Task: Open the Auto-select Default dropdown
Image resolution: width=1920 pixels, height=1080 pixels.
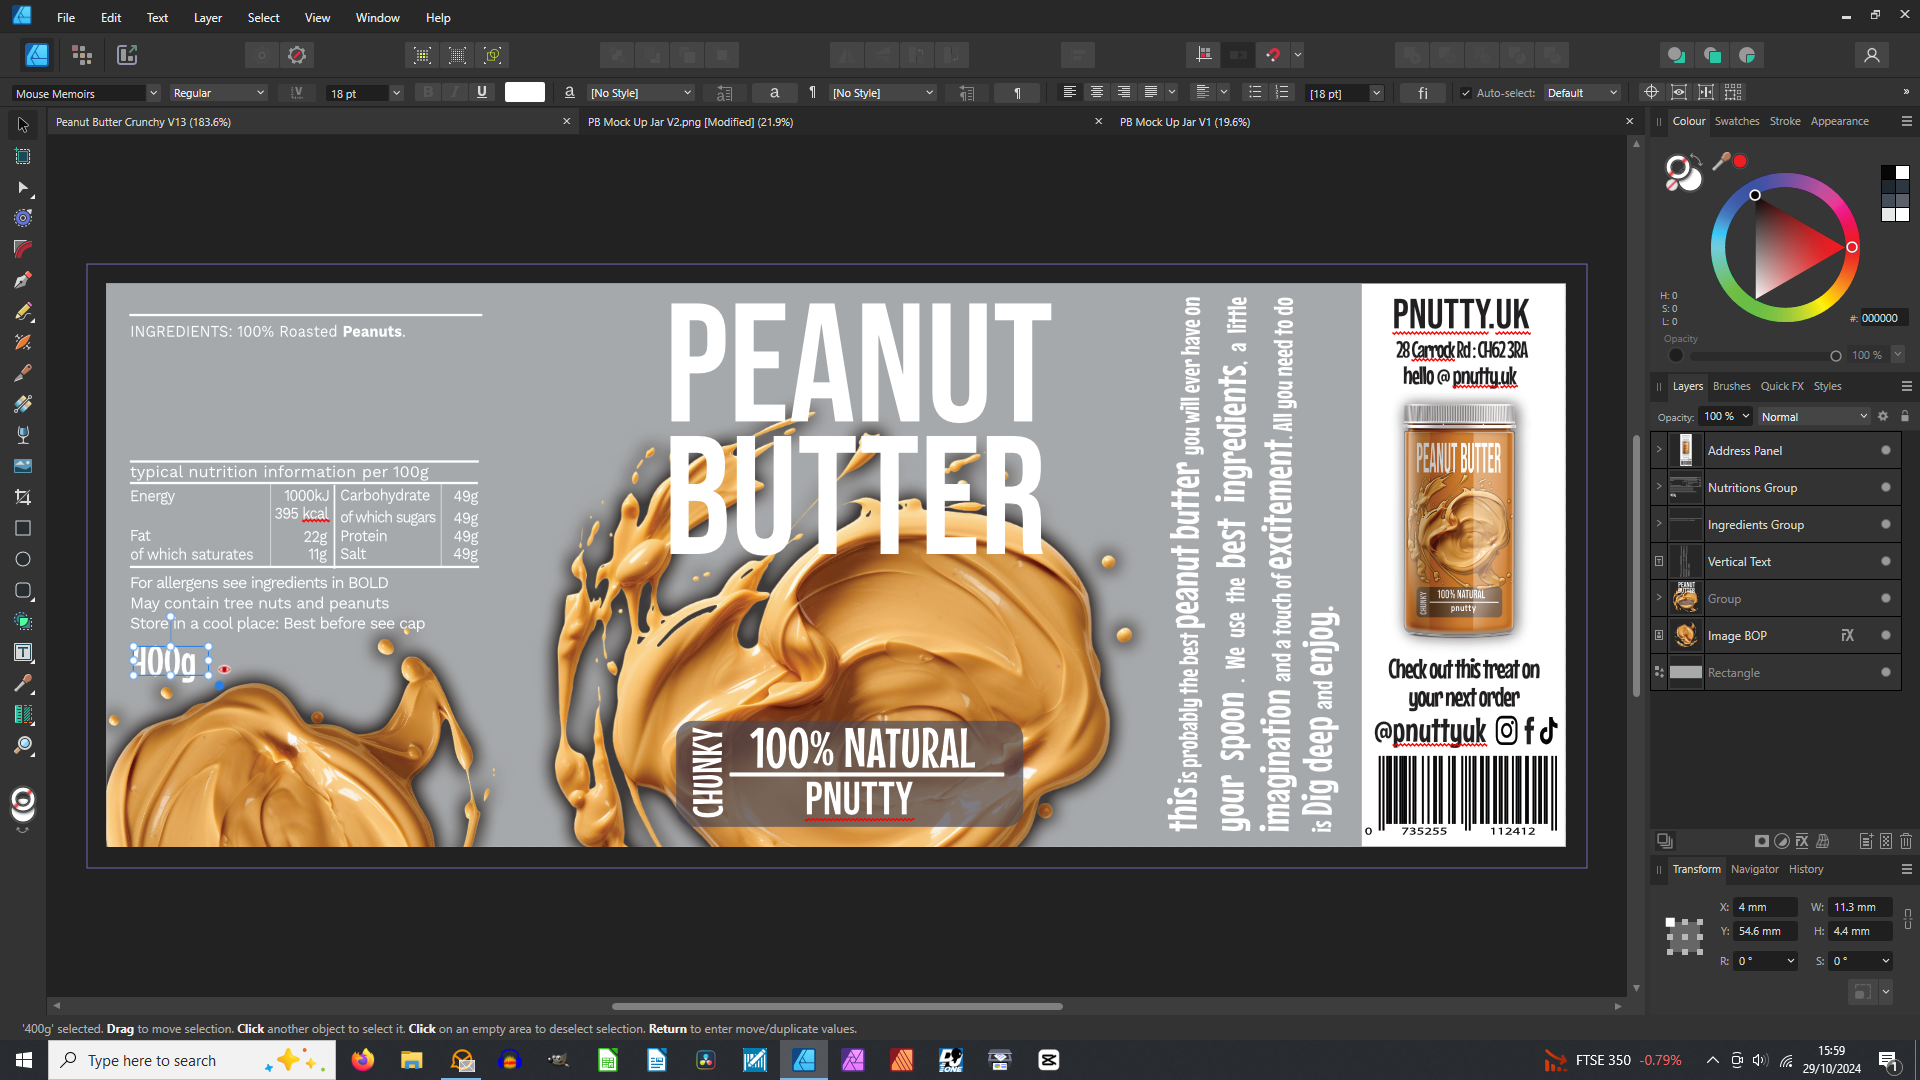Action: tap(1582, 93)
